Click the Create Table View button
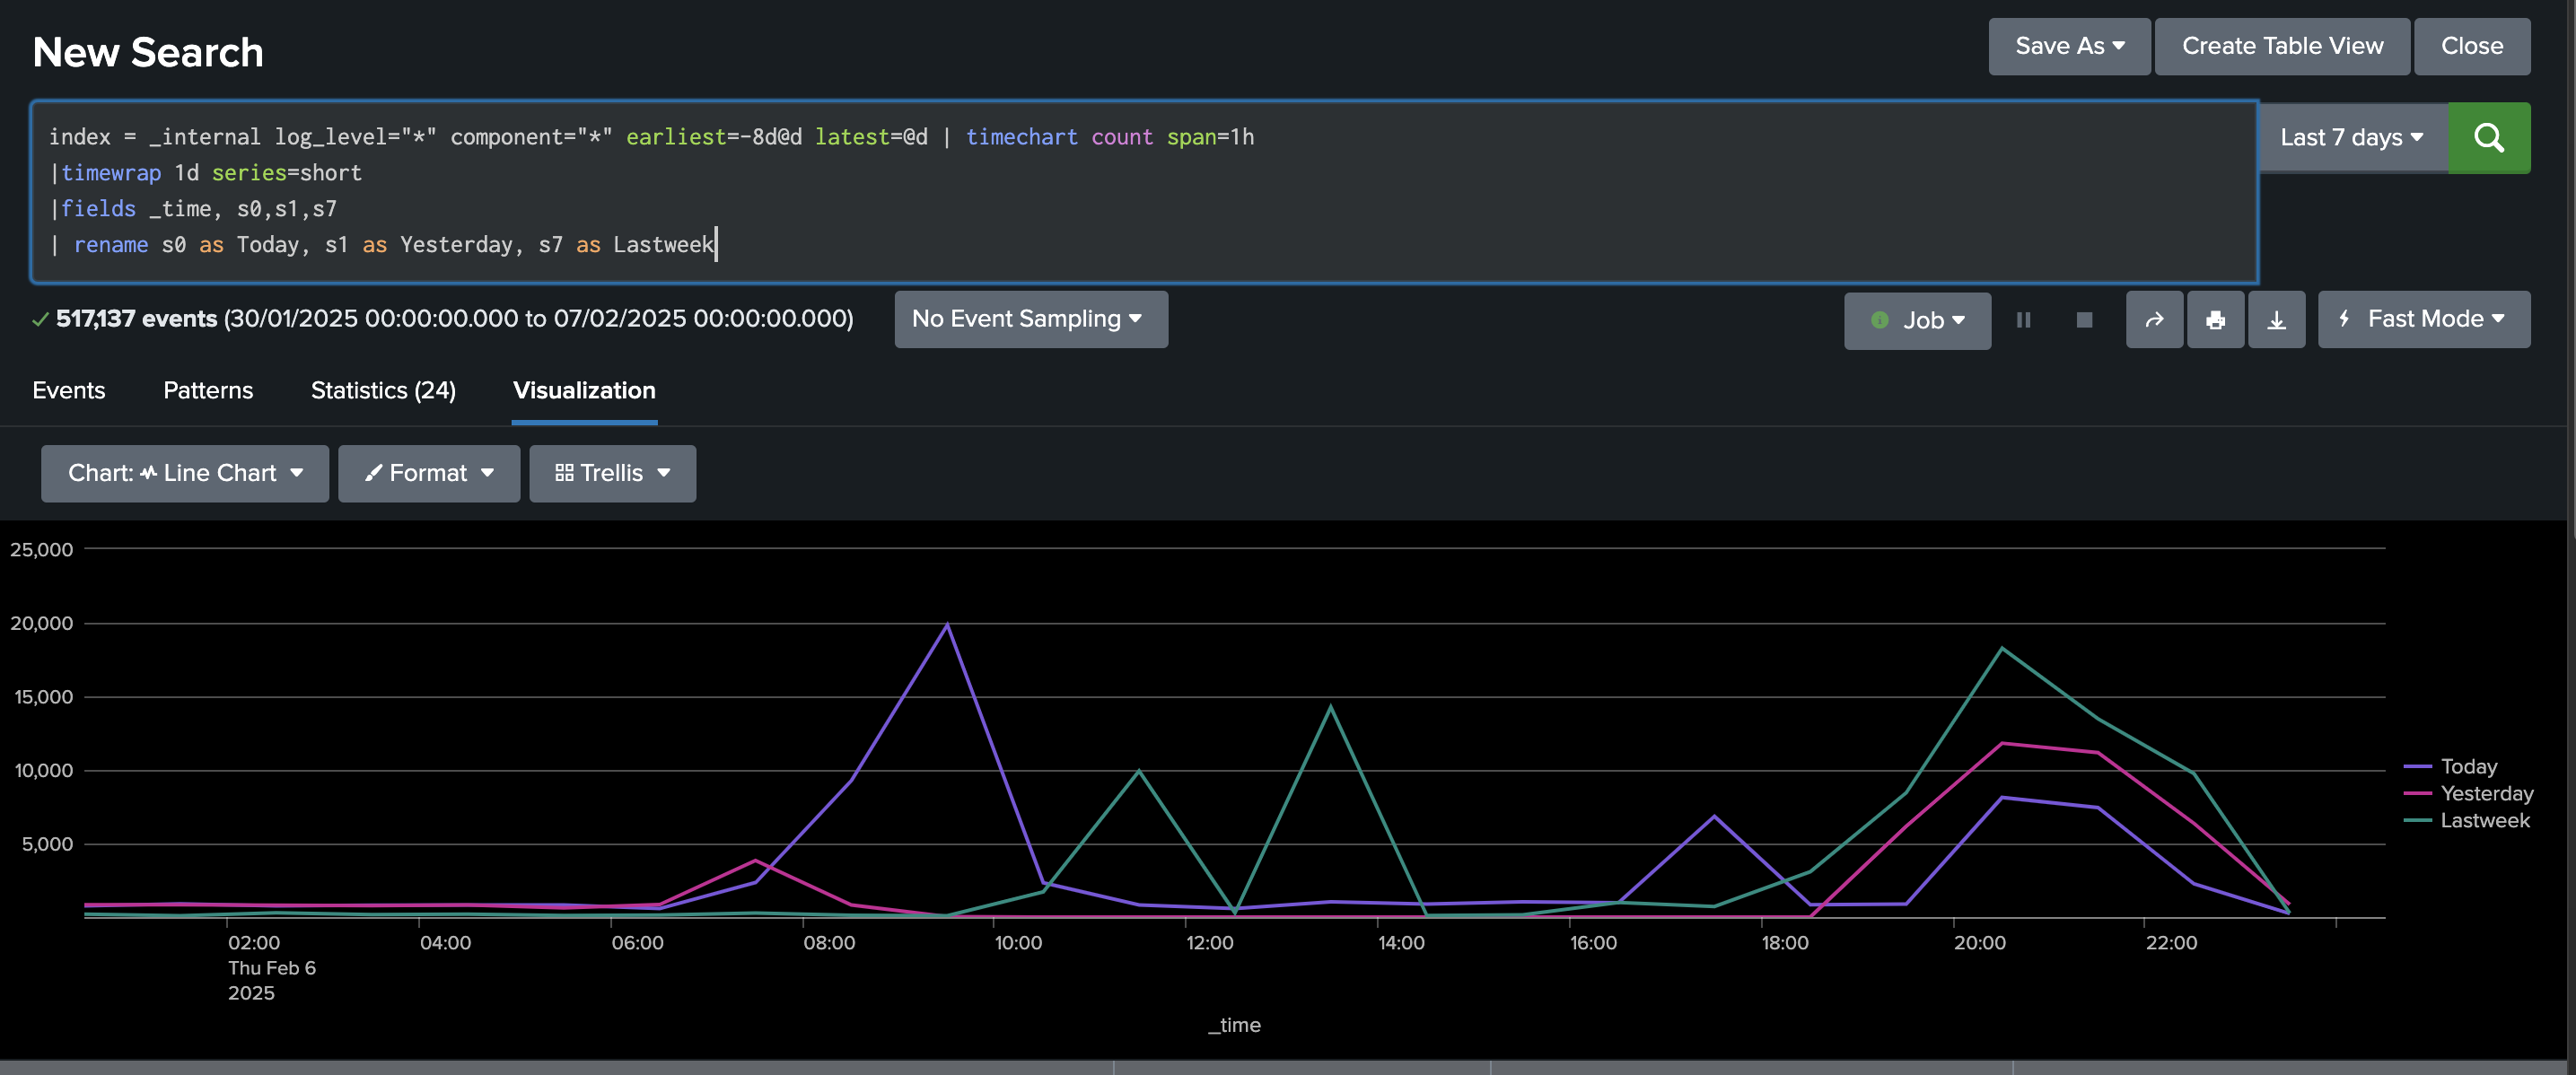Viewport: 2576px width, 1075px height. pos(2281,46)
